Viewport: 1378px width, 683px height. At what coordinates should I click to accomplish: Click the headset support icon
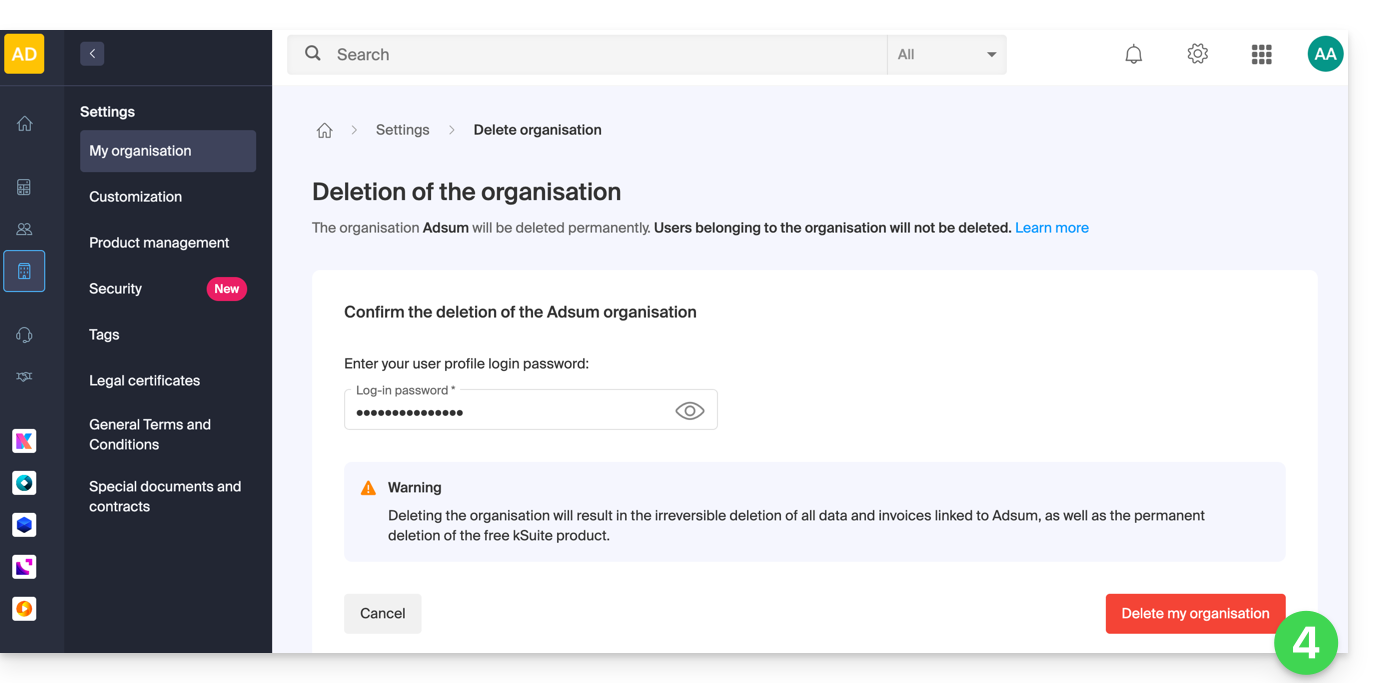24,335
